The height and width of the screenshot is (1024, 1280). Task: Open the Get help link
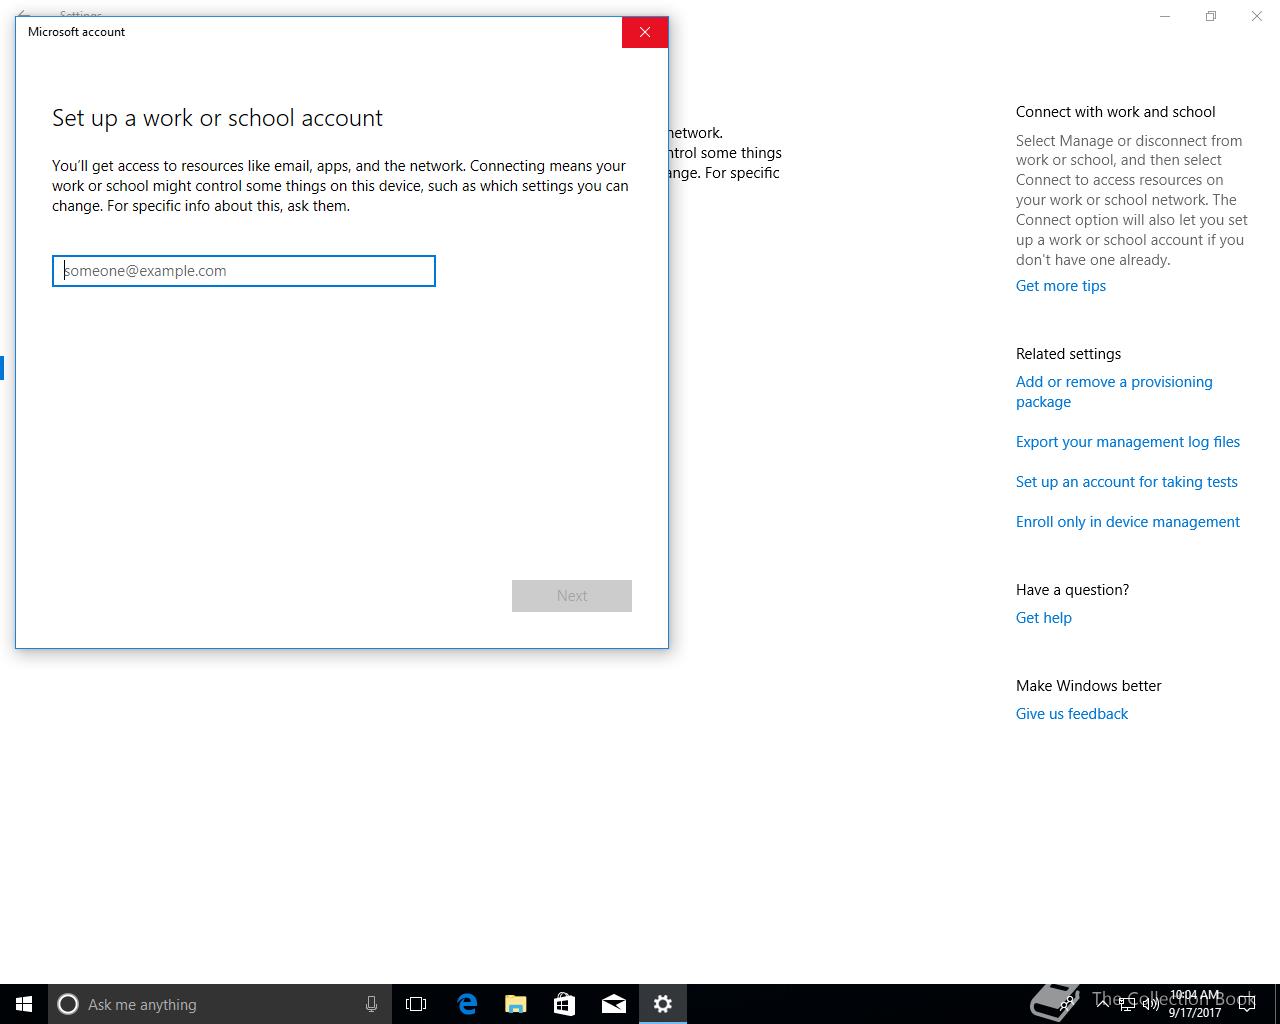1044,618
